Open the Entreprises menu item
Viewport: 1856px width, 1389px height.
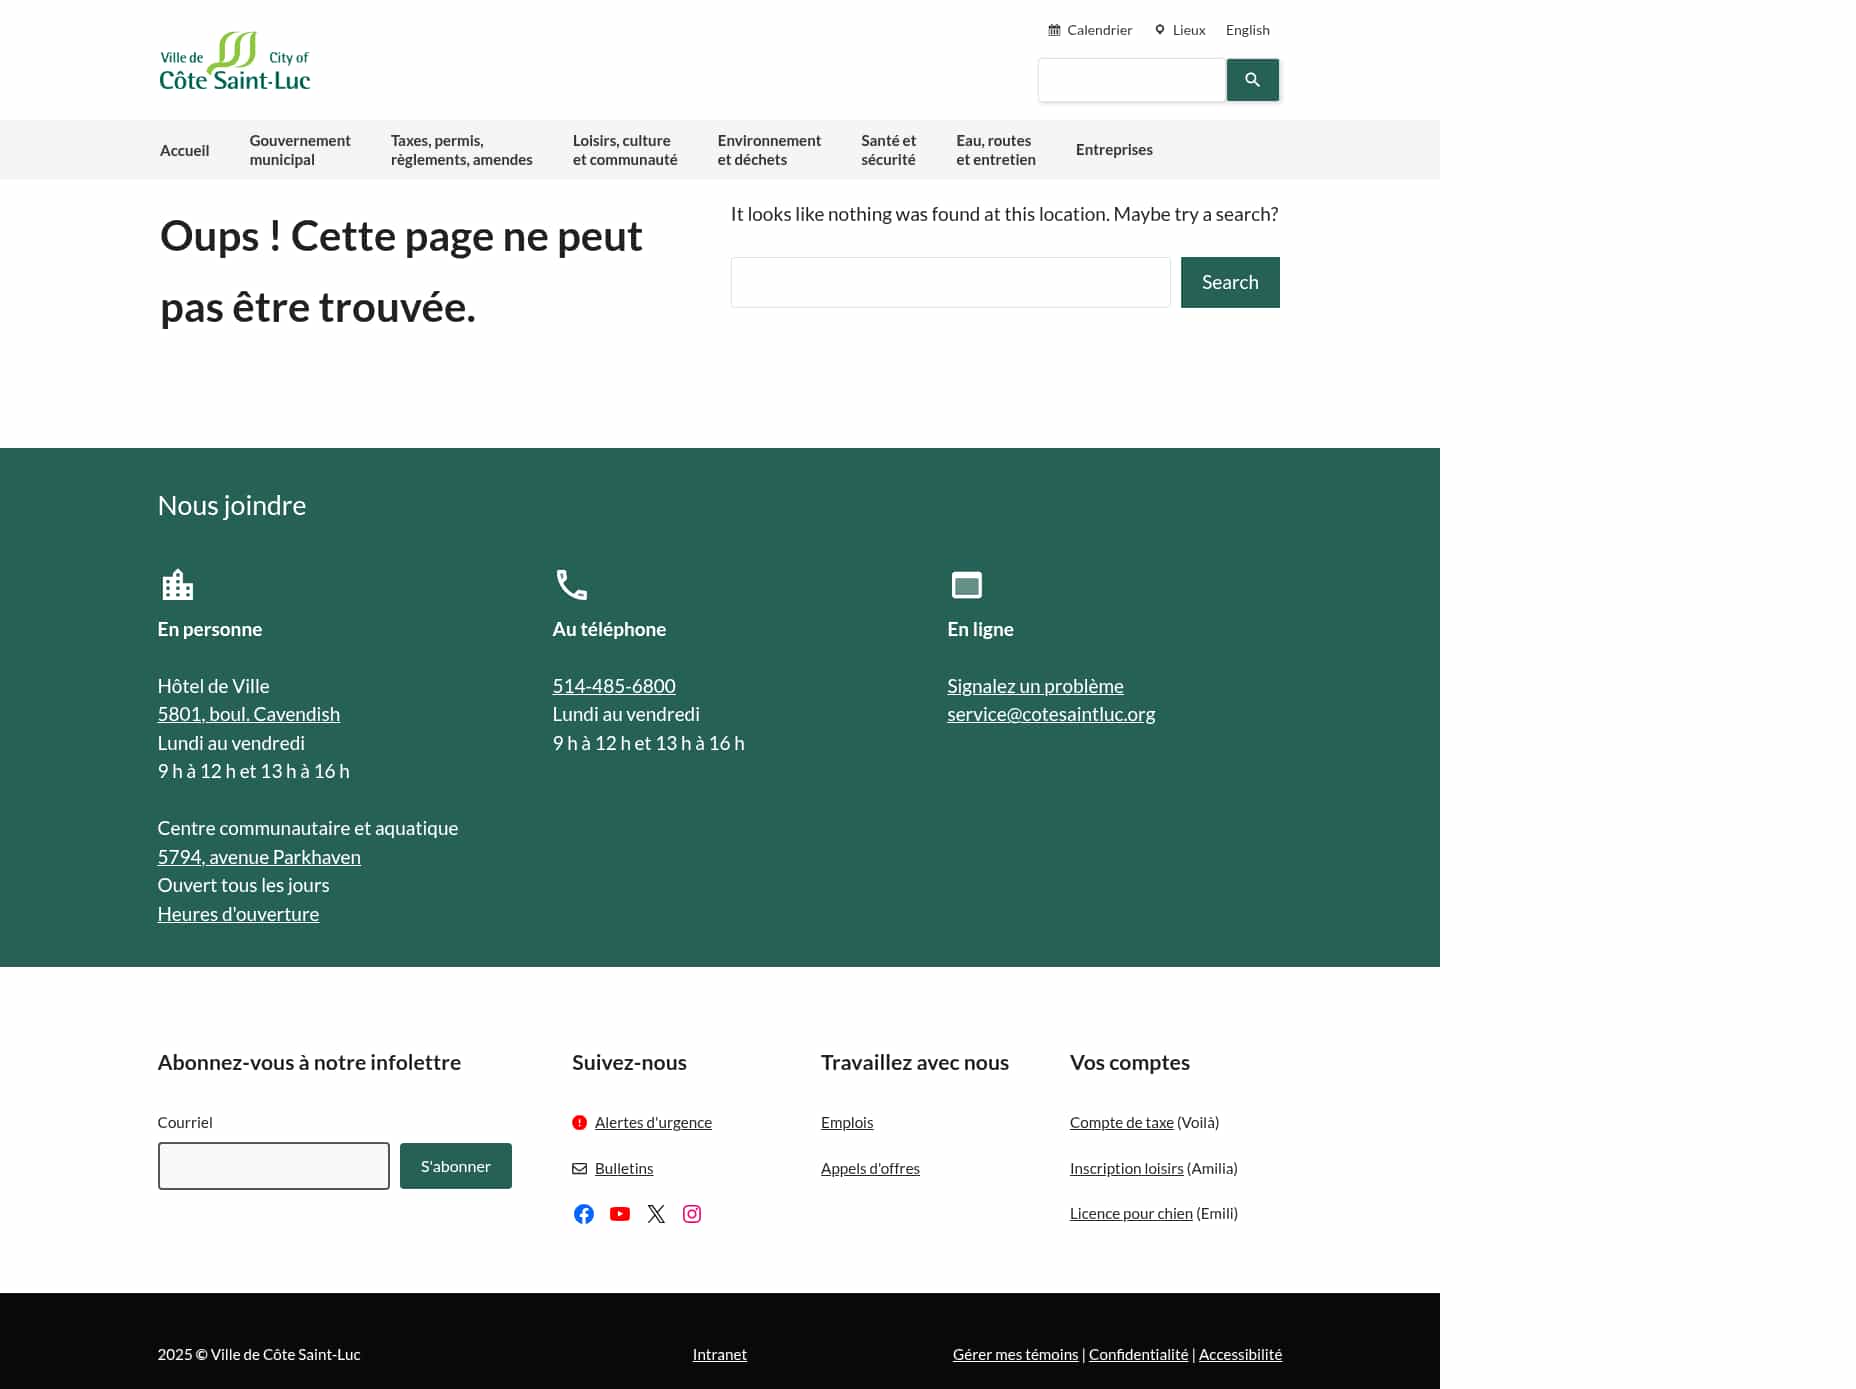pos(1113,149)
